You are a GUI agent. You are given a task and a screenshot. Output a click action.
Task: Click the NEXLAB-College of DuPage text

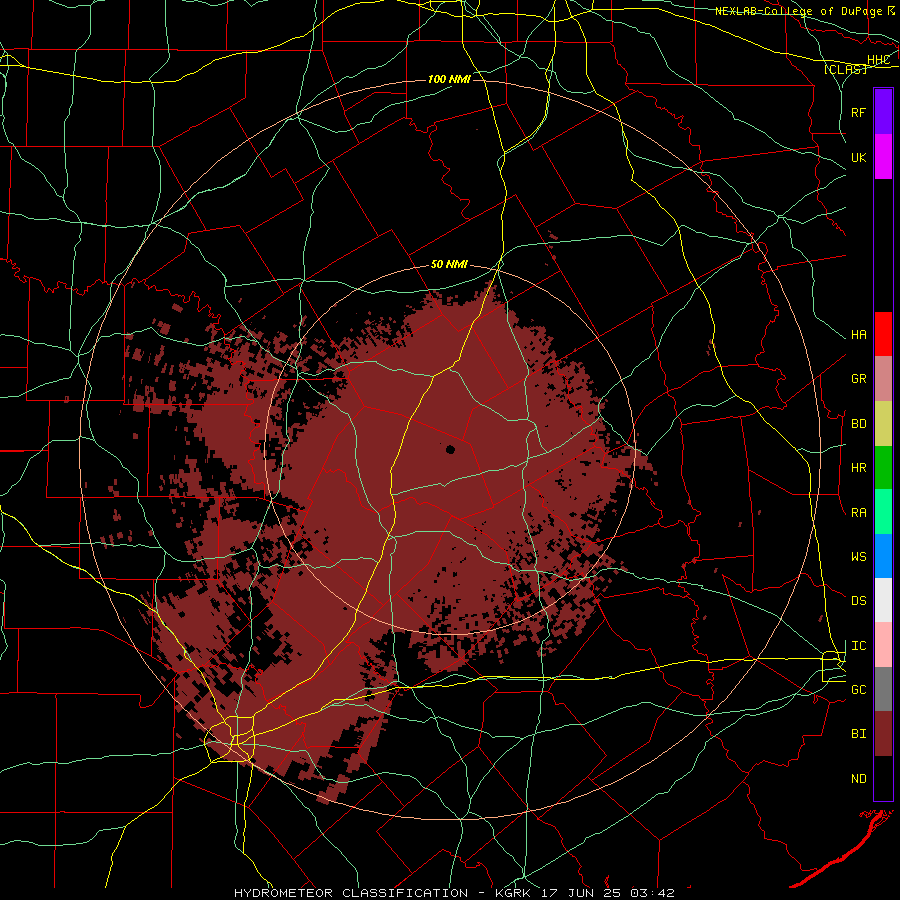click(x=800, y=11)
